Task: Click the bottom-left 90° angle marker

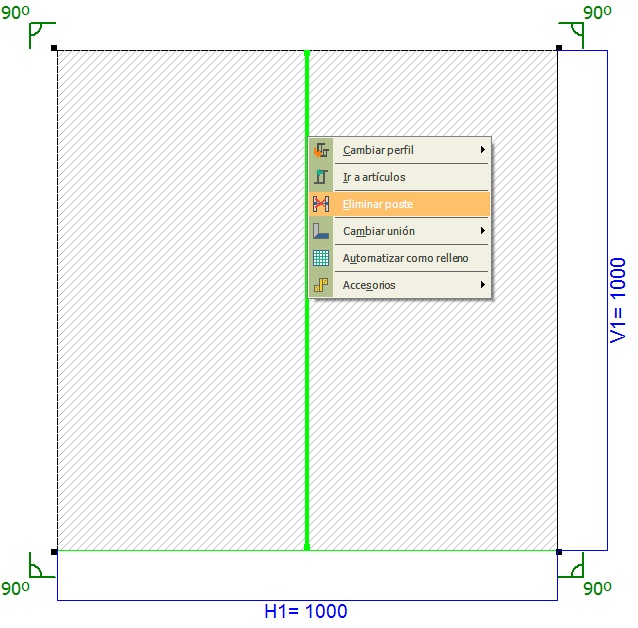Action: tap(42, 565)
